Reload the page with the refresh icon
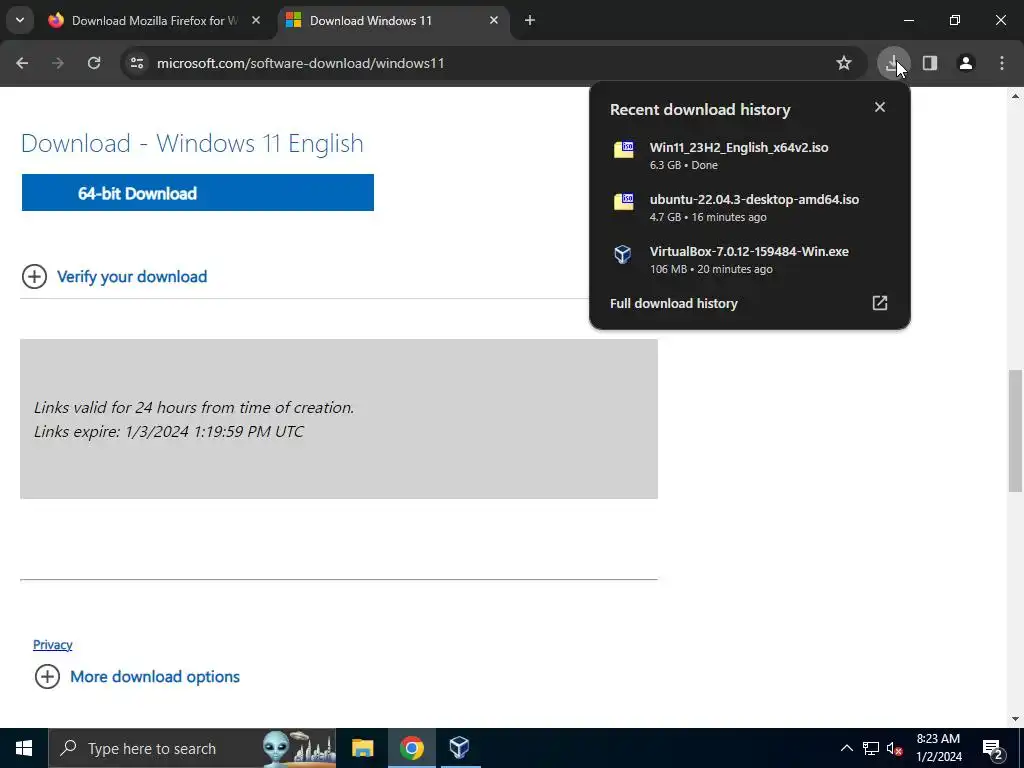The height and width of the screenshot is (768, 1024). pos(94,63)
